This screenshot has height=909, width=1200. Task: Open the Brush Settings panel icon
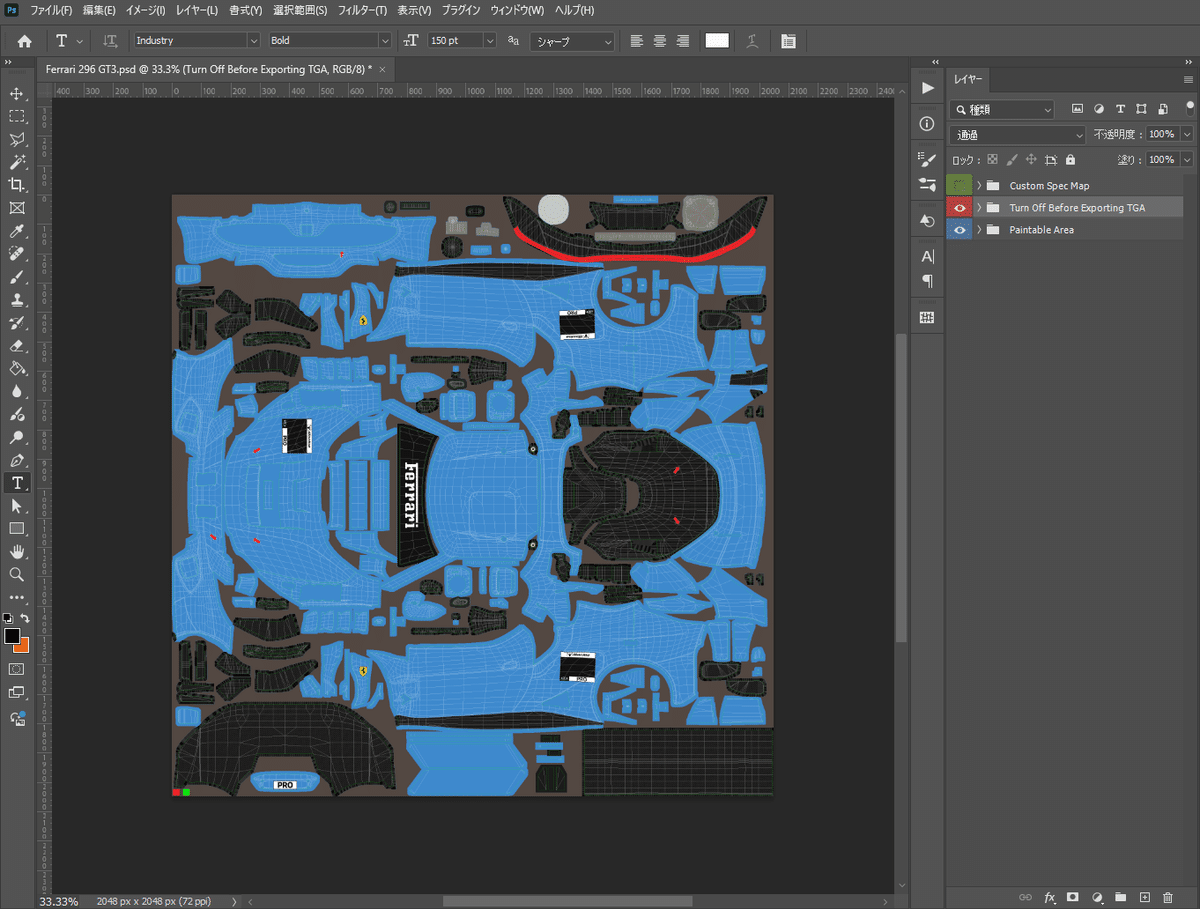click(x=927, y=160)
